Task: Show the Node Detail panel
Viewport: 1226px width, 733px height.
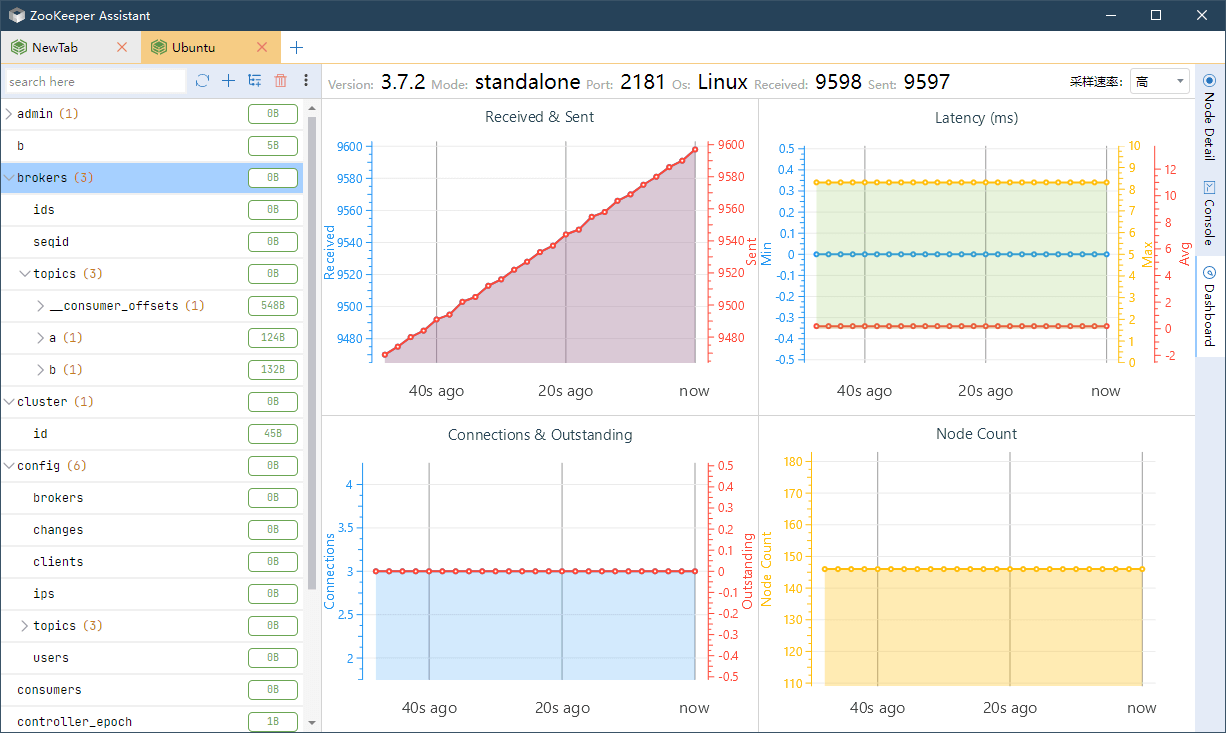Action: click(x=1211, y=110)
